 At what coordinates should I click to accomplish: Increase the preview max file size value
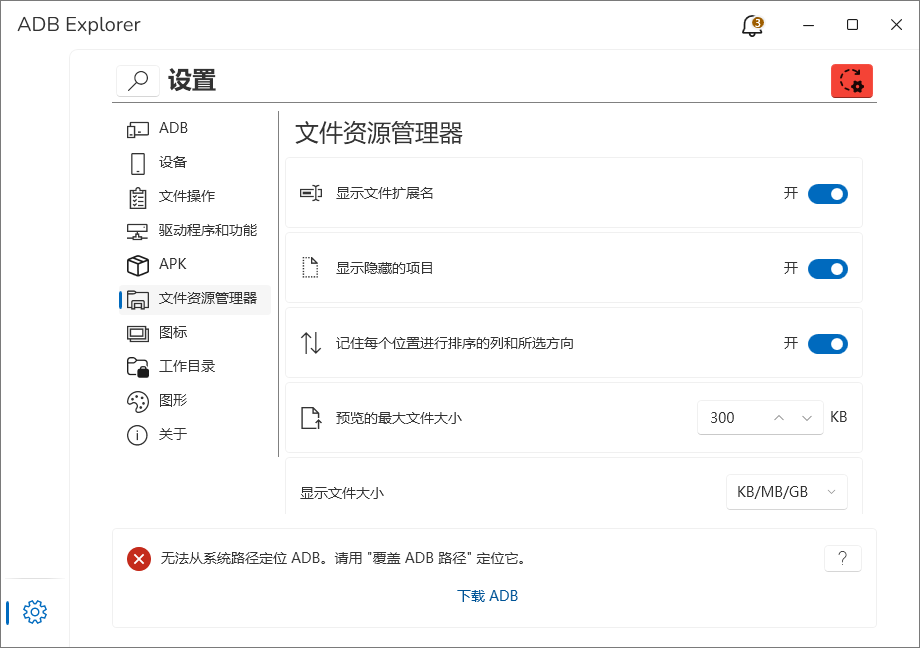pyautogui.click(x=779, y=418)
